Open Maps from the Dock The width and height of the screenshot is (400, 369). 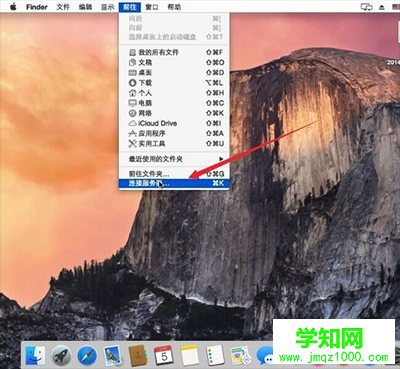point(241,355)
